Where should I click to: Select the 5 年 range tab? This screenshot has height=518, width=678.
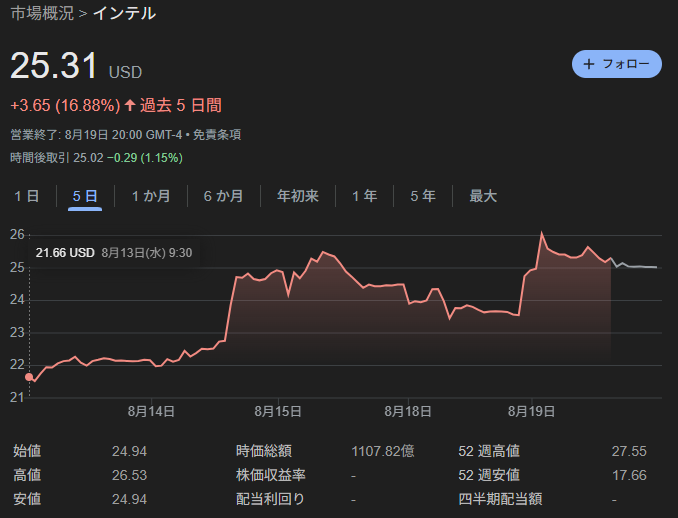tap(422, 196)
